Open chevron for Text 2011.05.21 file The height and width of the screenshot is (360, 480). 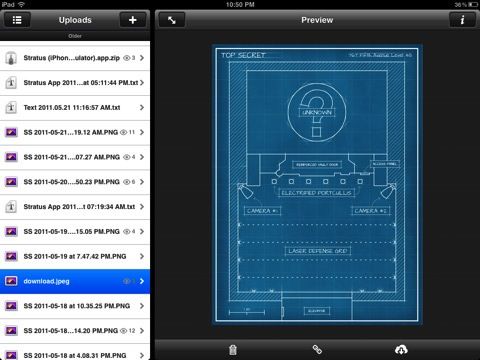coord(142,107)
